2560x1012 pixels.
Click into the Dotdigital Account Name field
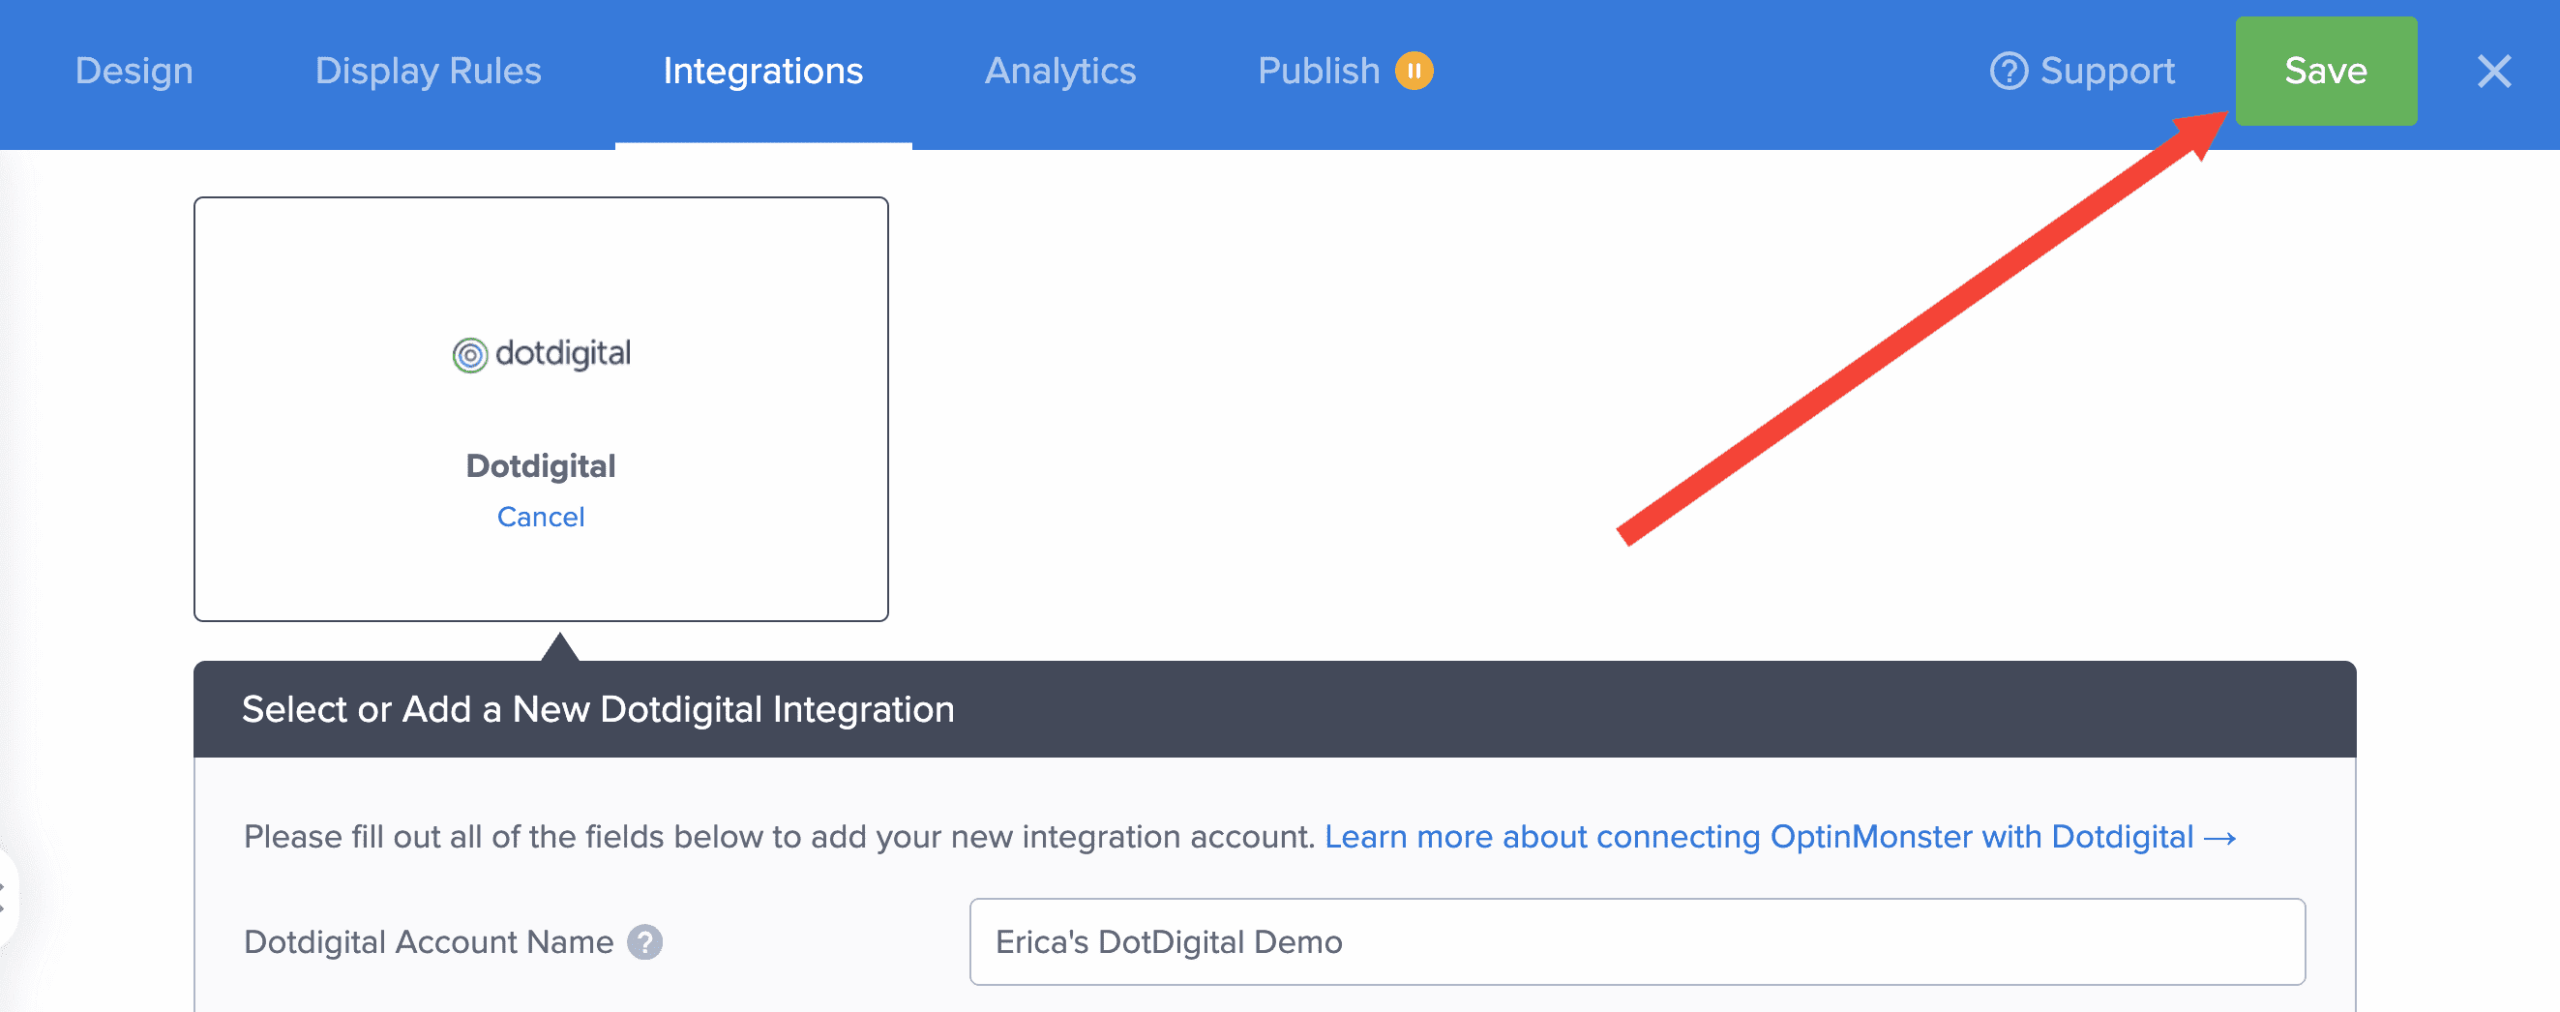[x=1636, y=942]
